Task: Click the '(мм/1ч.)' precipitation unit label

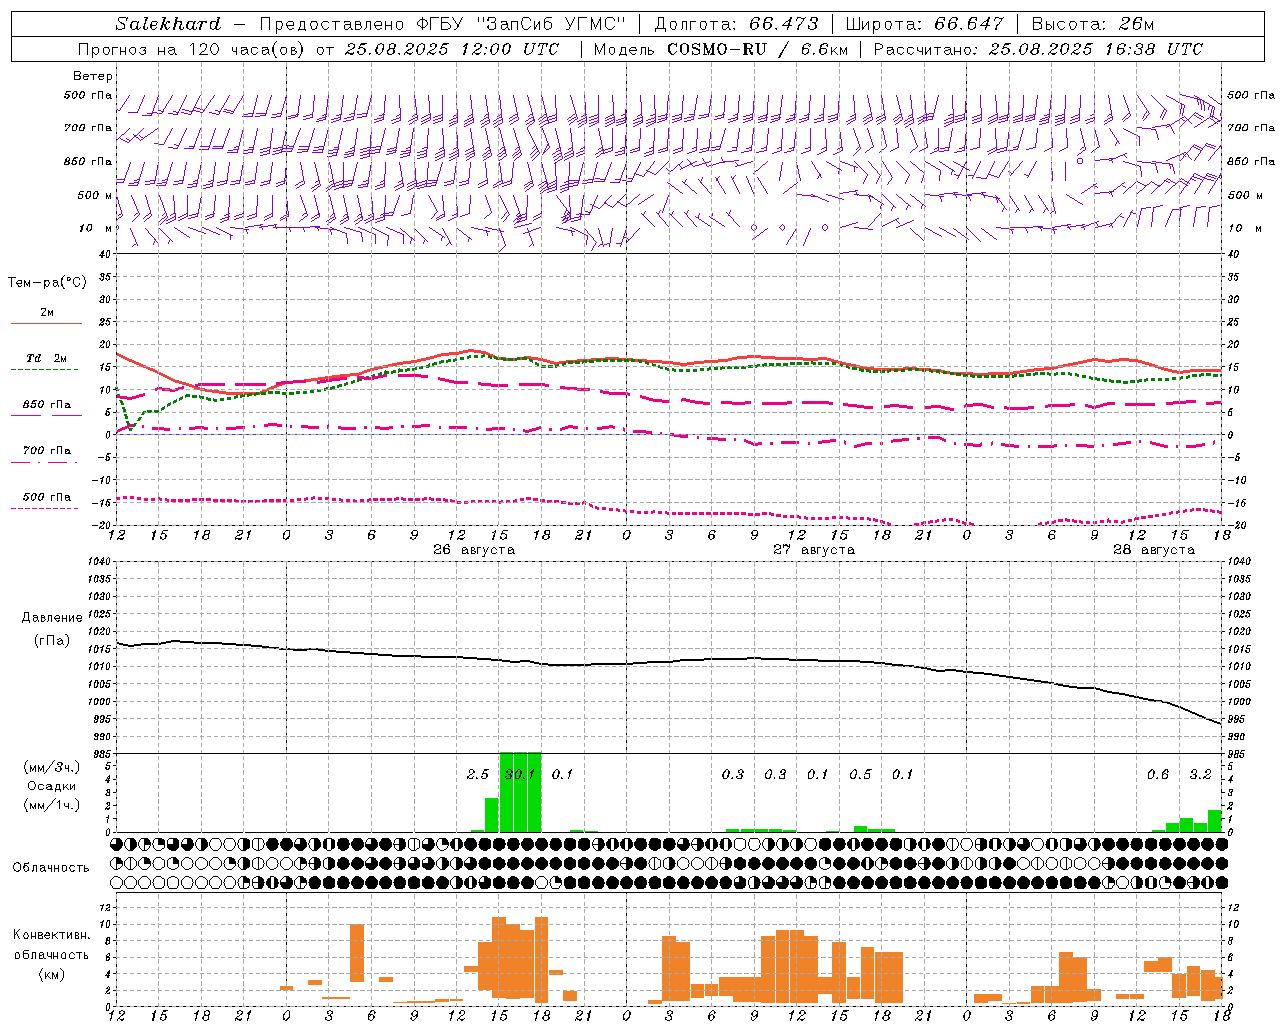Action: pos(52,805)
